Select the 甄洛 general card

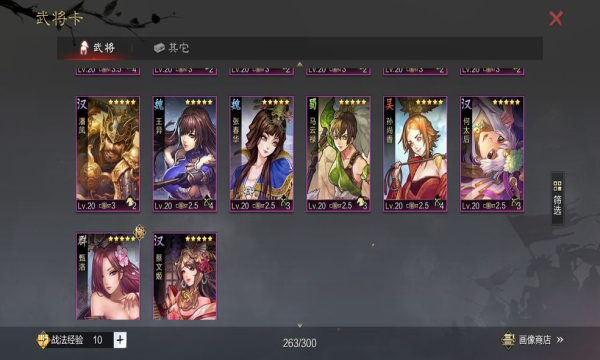(x=108, y=276)
